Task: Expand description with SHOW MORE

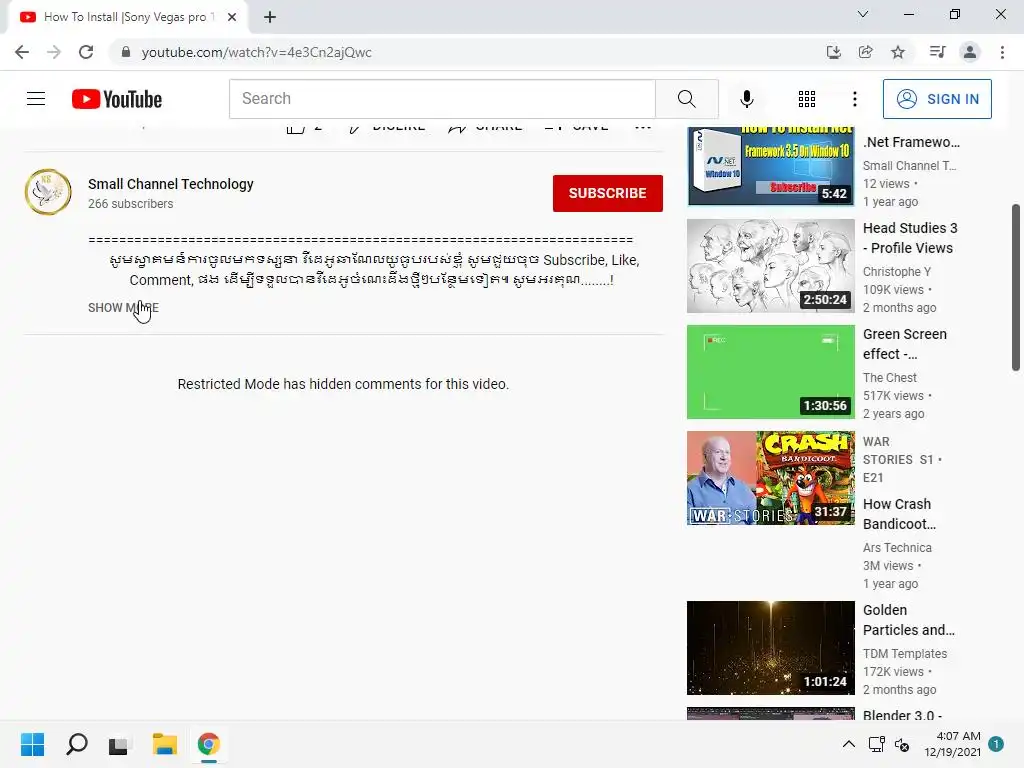Action: [x=123, y=308]
